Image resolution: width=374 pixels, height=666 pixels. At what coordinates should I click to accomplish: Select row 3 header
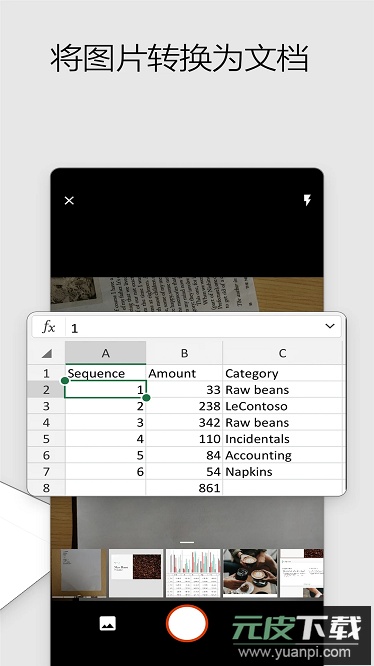tap(46, 406)
